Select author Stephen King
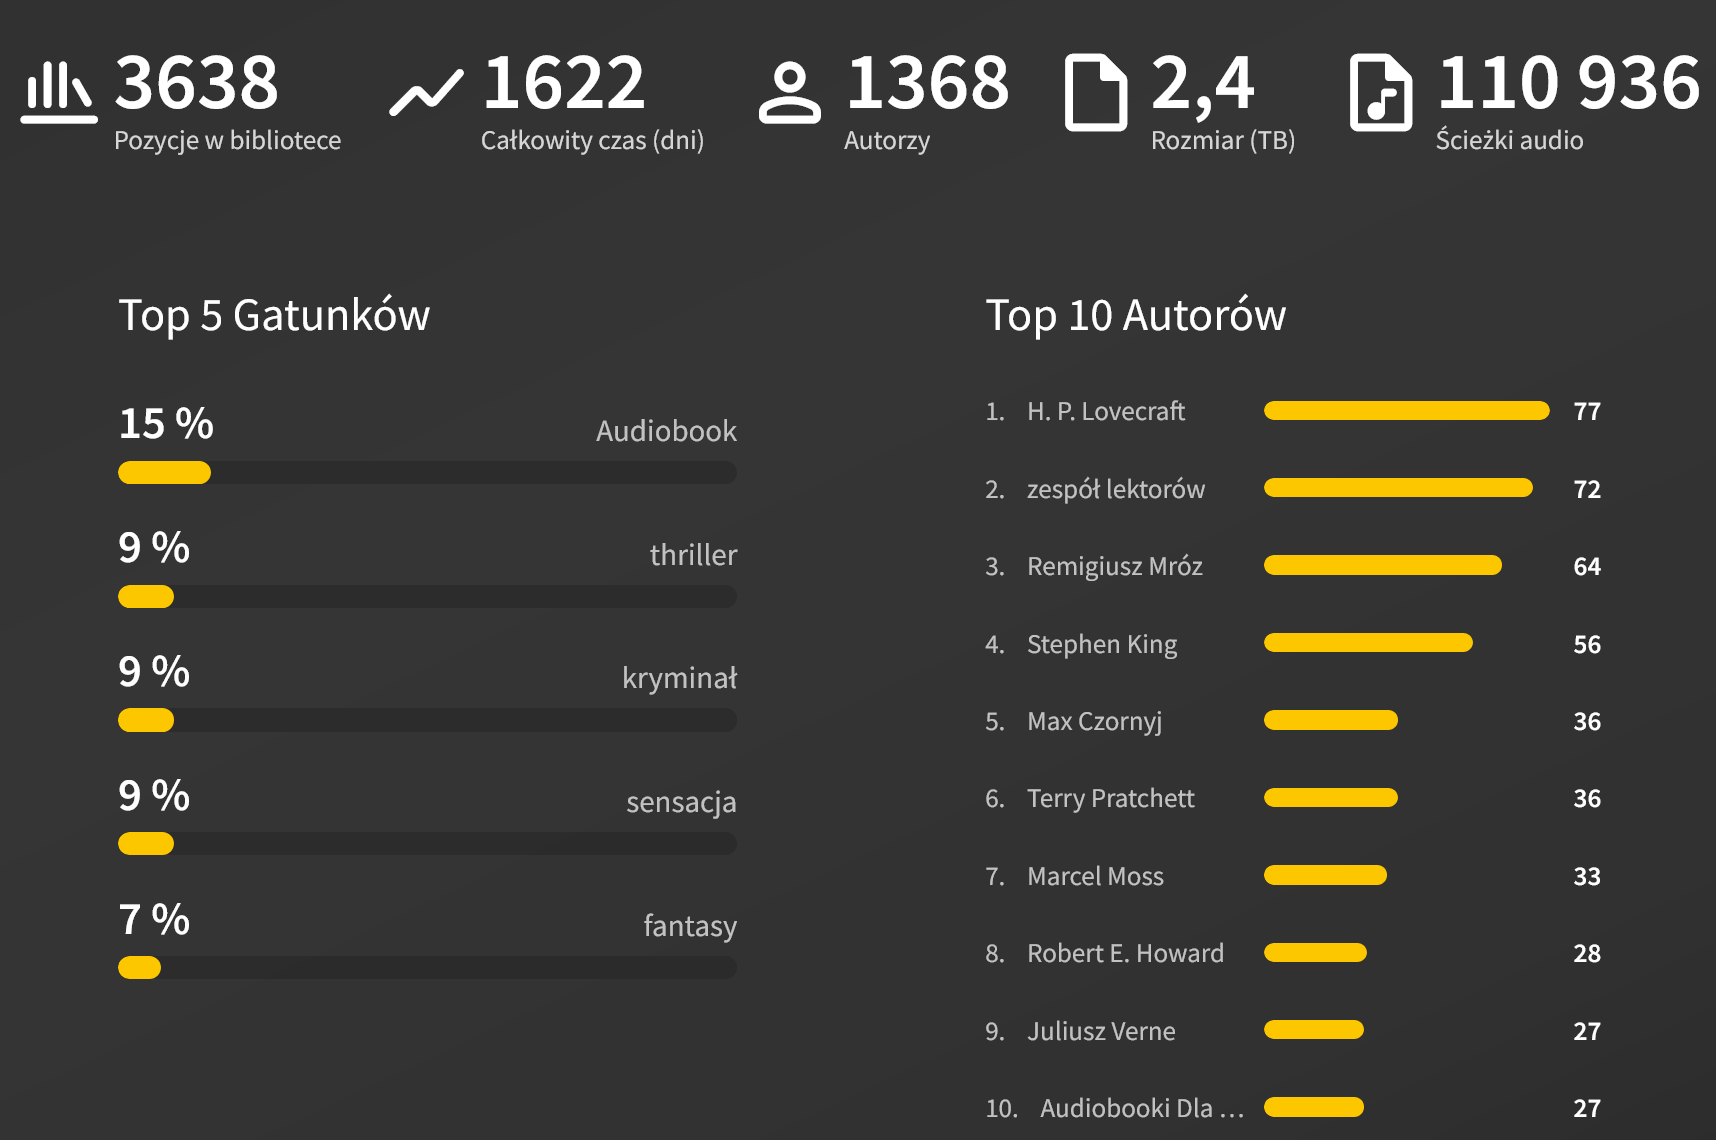Screen dimensions: 1716x1140 [1101, 644]
